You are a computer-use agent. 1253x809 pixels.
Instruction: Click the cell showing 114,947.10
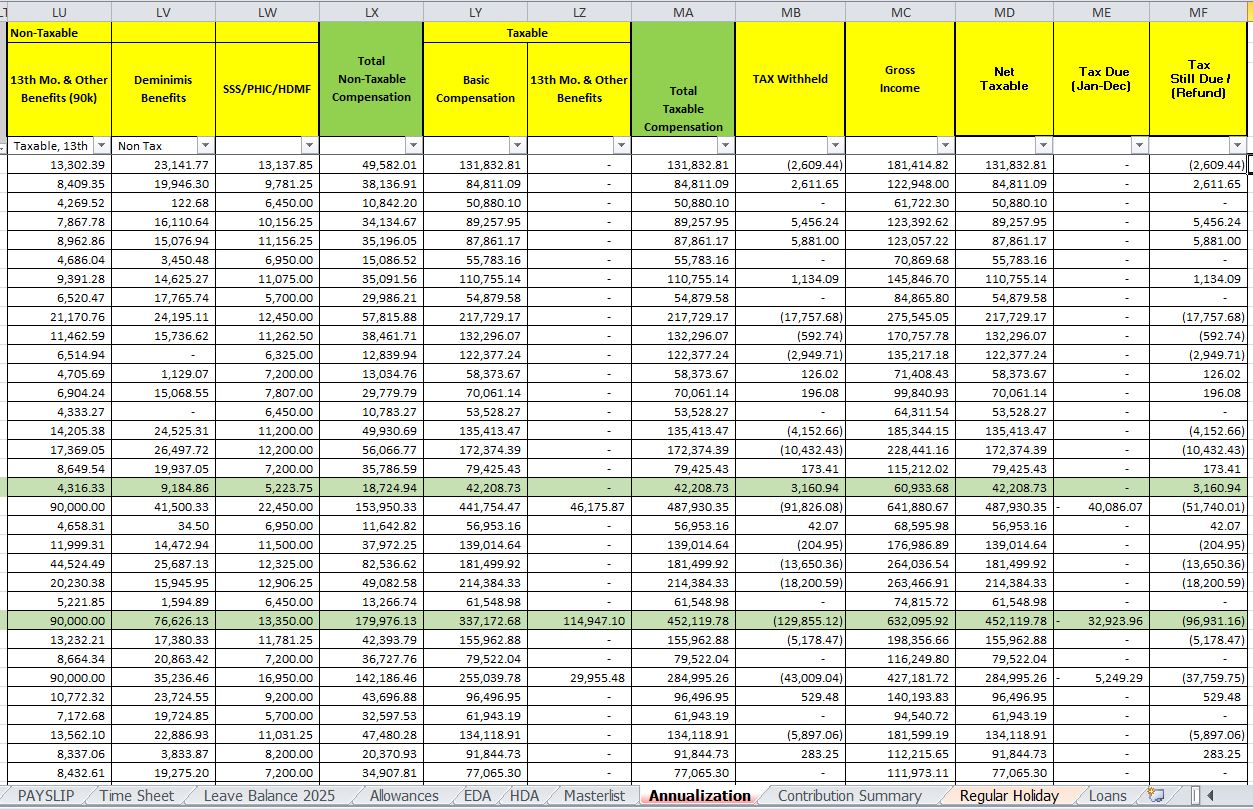[579, 620]
